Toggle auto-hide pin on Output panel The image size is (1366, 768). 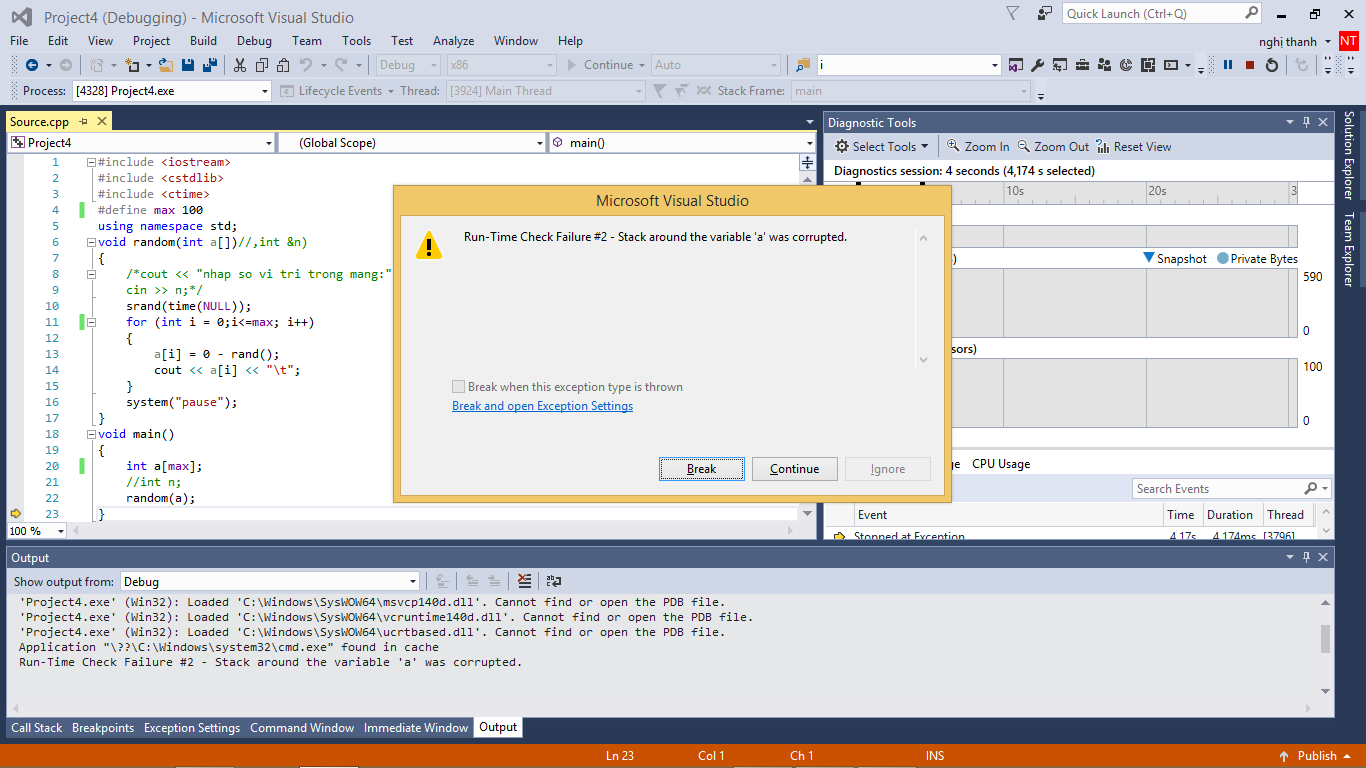click(1306, 558)
